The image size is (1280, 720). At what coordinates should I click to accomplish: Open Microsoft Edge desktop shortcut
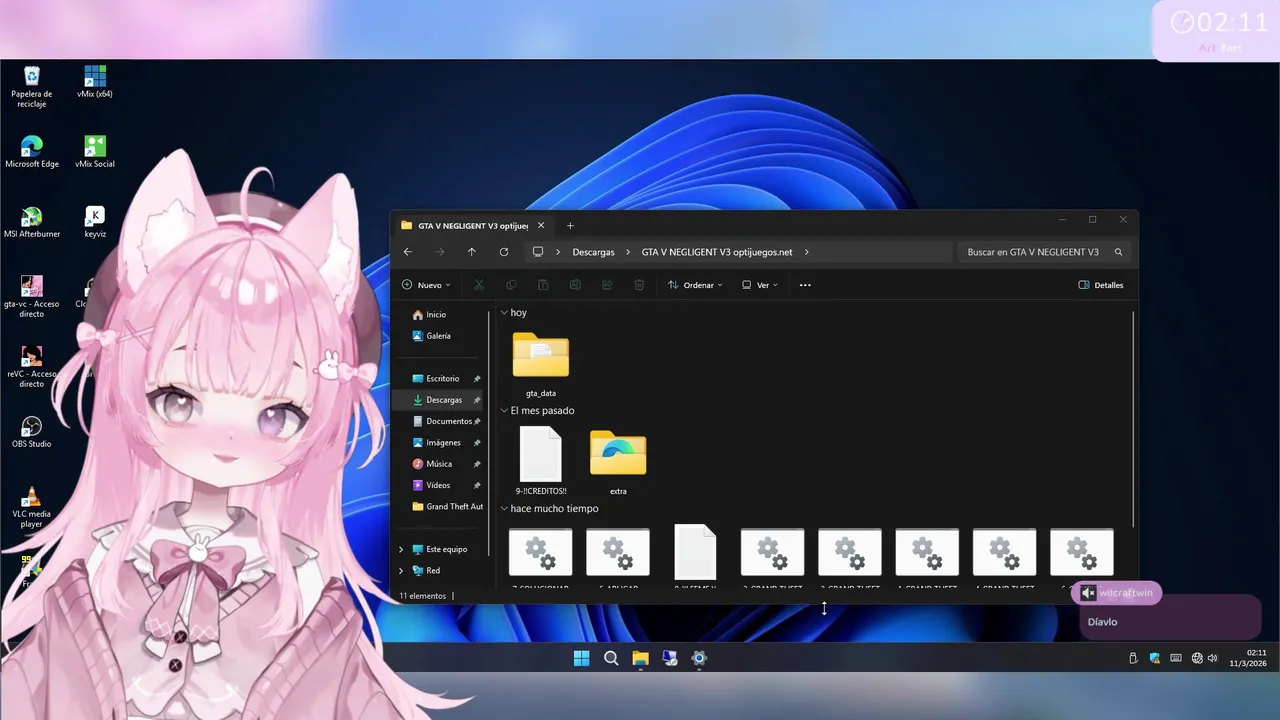(x=32, y=152)
